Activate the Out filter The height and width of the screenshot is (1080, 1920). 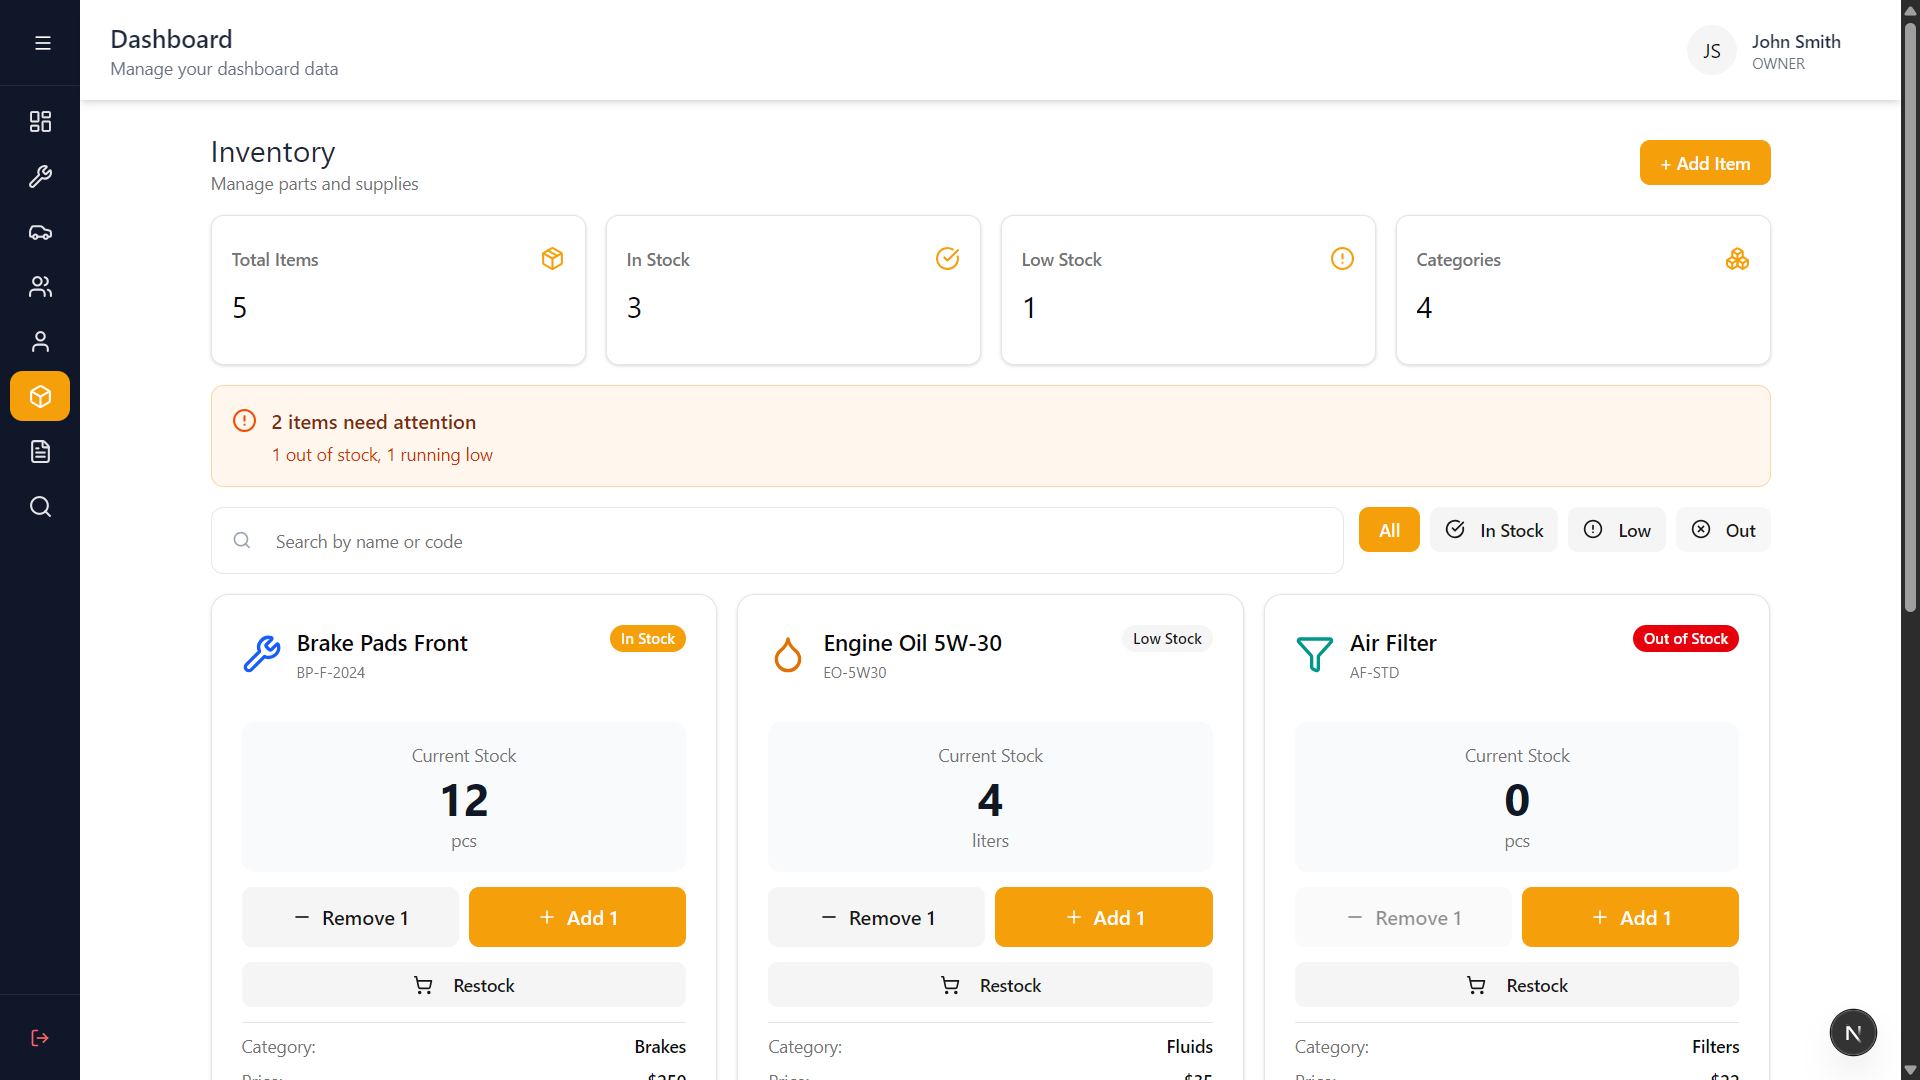click(1722, 529)
